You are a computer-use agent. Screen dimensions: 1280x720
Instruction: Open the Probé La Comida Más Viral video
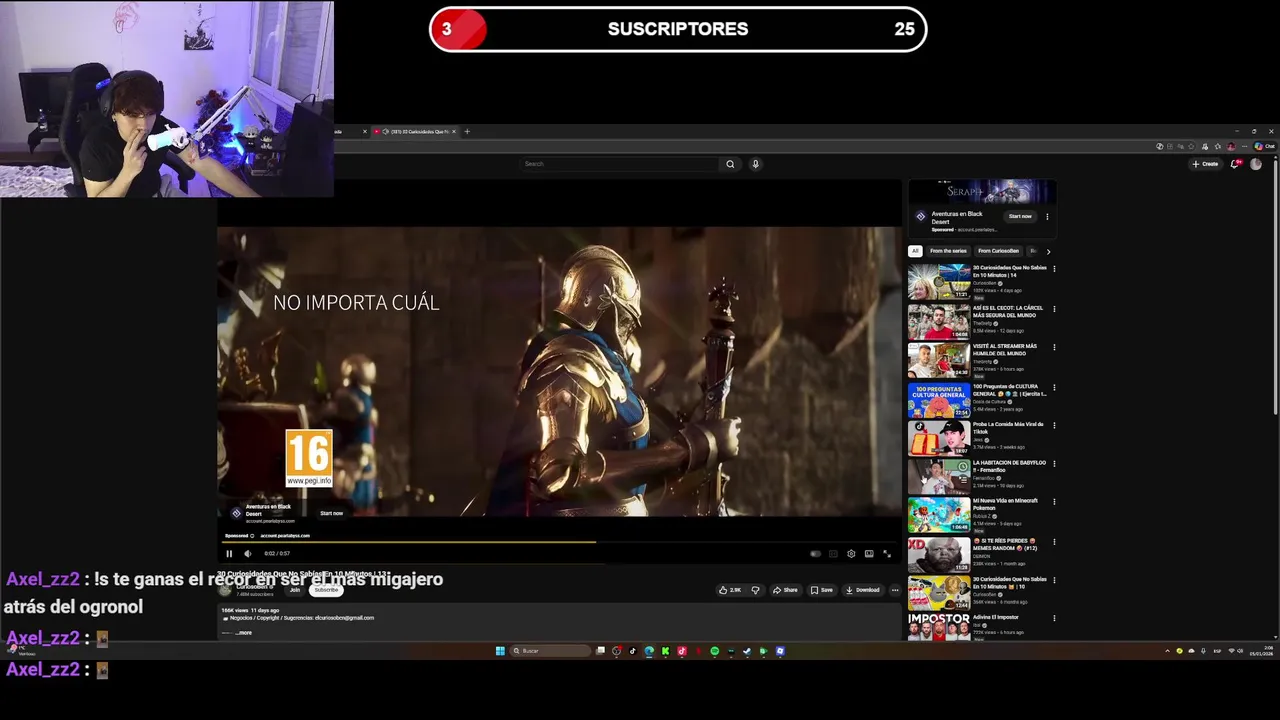click(939, 438)
